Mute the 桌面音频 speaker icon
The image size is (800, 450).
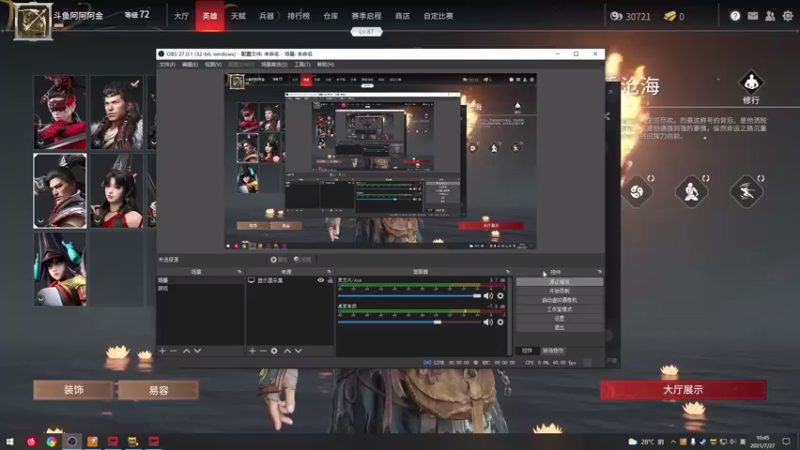pyautogui.click(x=488, y=322)
